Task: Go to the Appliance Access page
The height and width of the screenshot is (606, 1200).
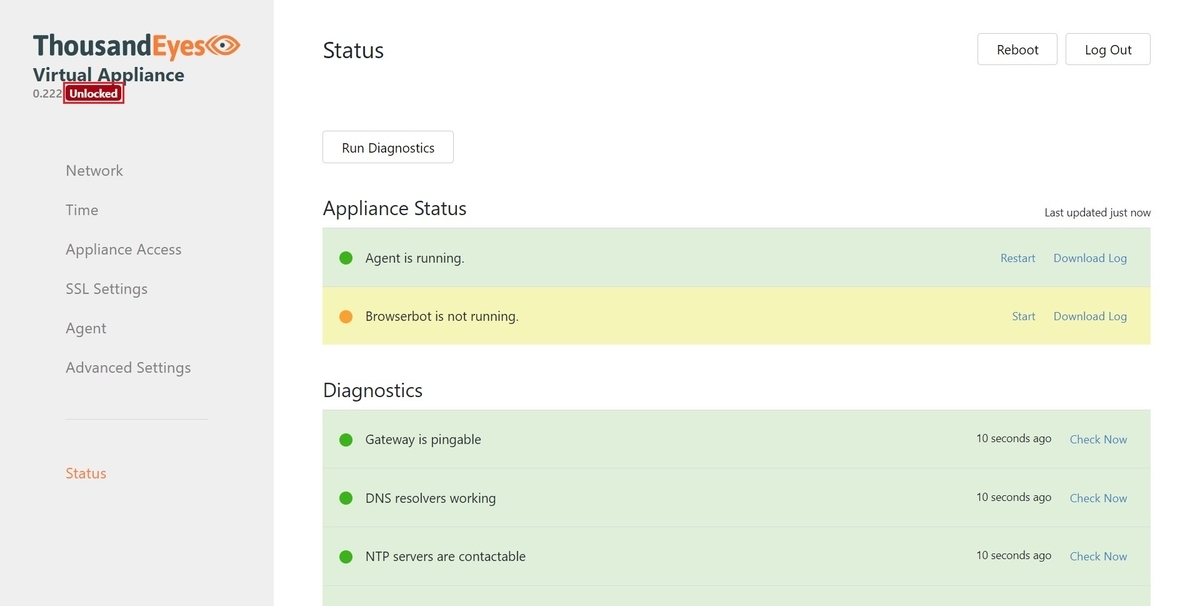Action: click(x=123, y=249)
